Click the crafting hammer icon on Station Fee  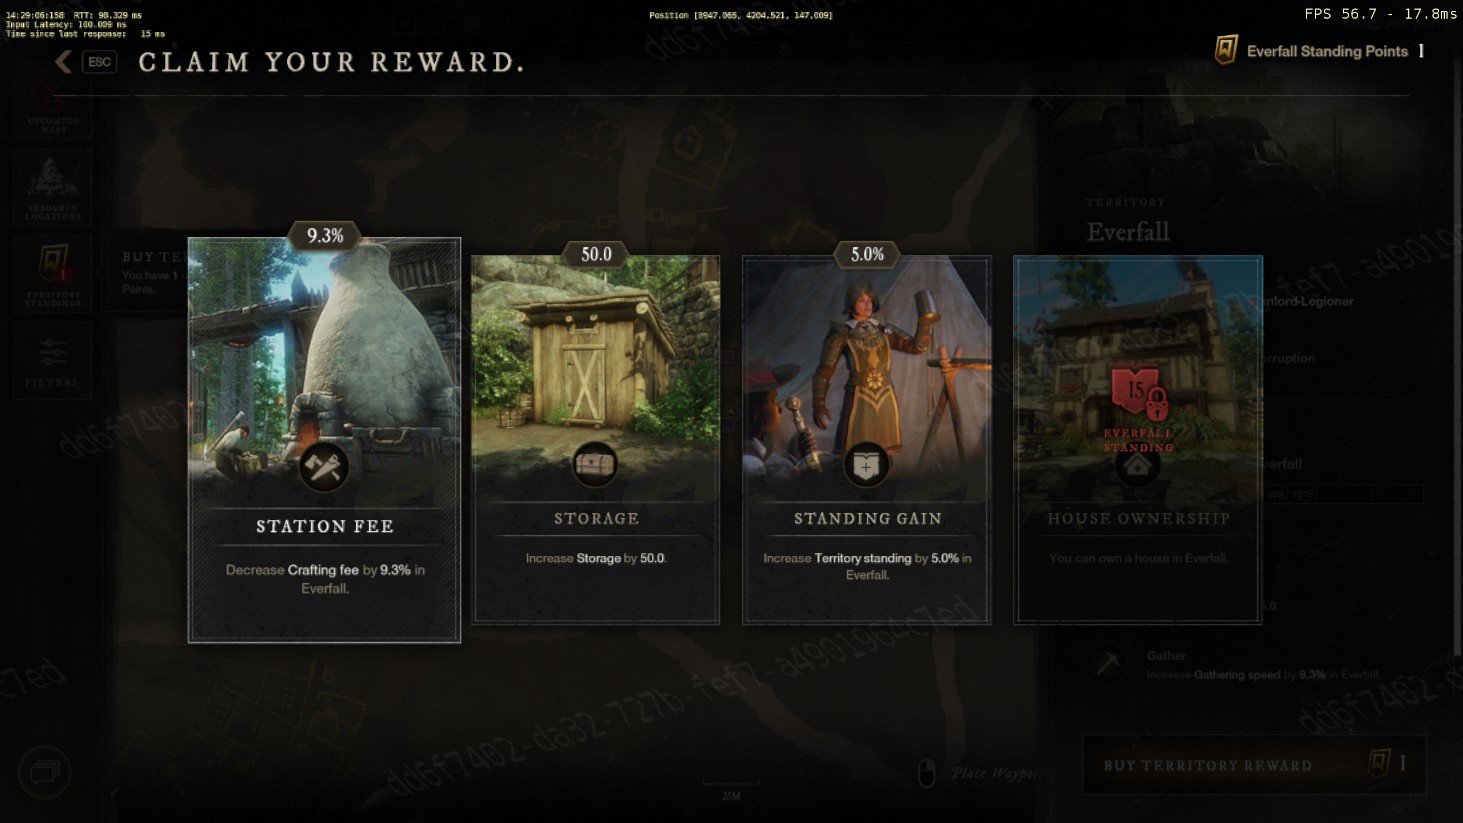tap(324, 466)
